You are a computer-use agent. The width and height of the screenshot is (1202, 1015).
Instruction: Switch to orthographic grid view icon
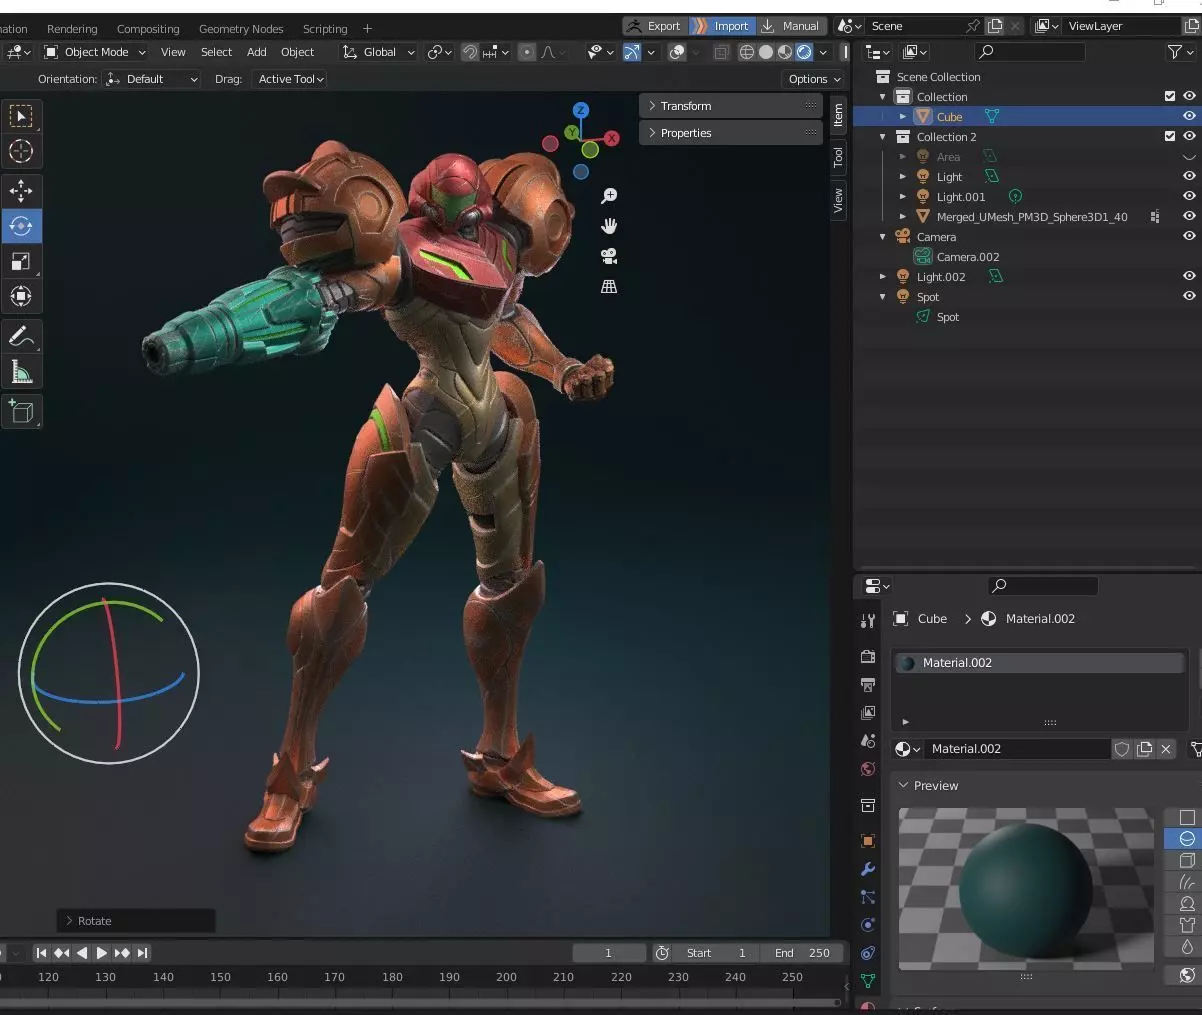(608, 287)
